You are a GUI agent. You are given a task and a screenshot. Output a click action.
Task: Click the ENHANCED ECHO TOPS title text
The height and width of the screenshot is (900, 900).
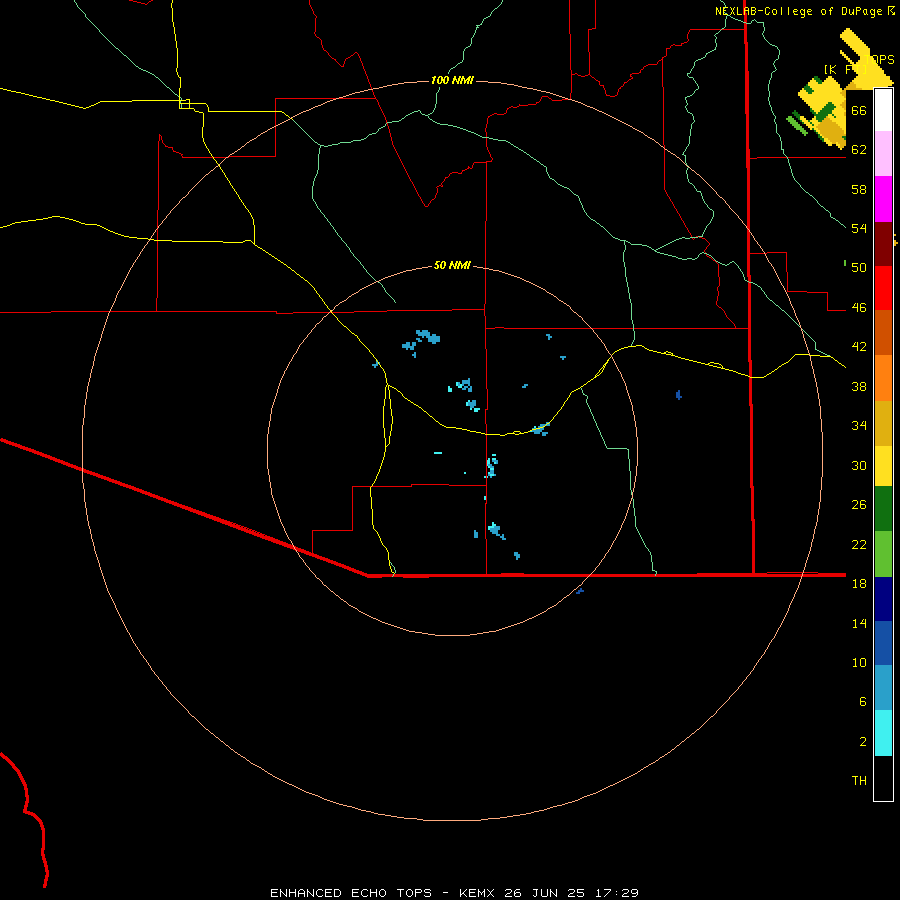(351, 893)
